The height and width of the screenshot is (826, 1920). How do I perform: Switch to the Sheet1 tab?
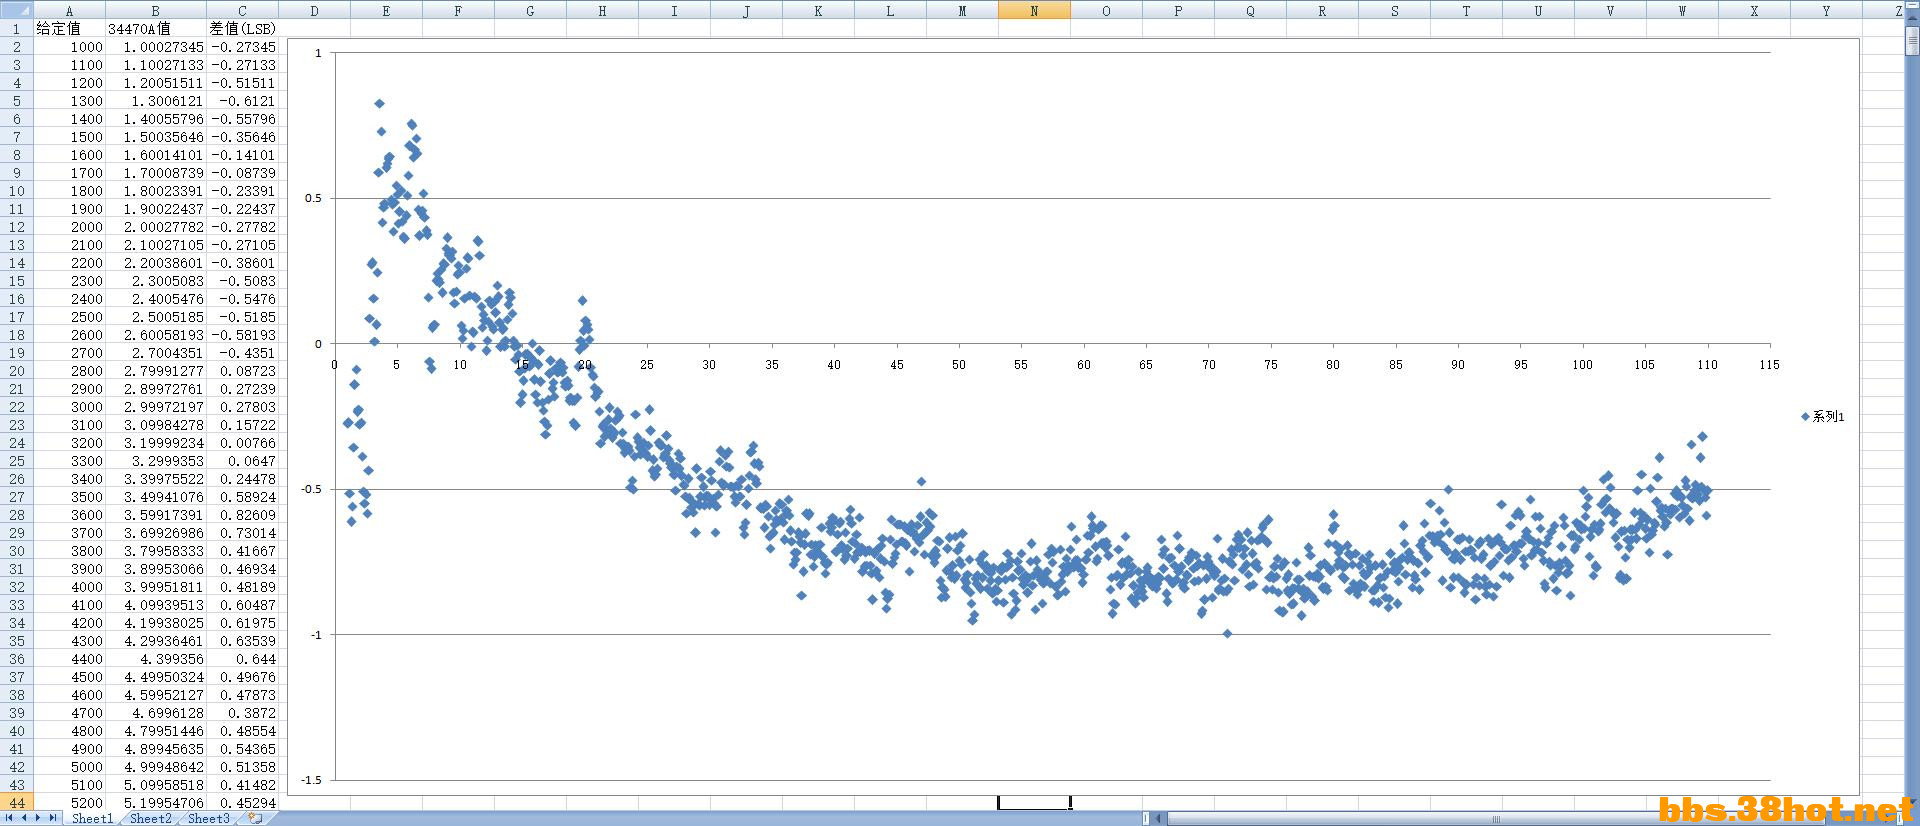click(92, 818)
